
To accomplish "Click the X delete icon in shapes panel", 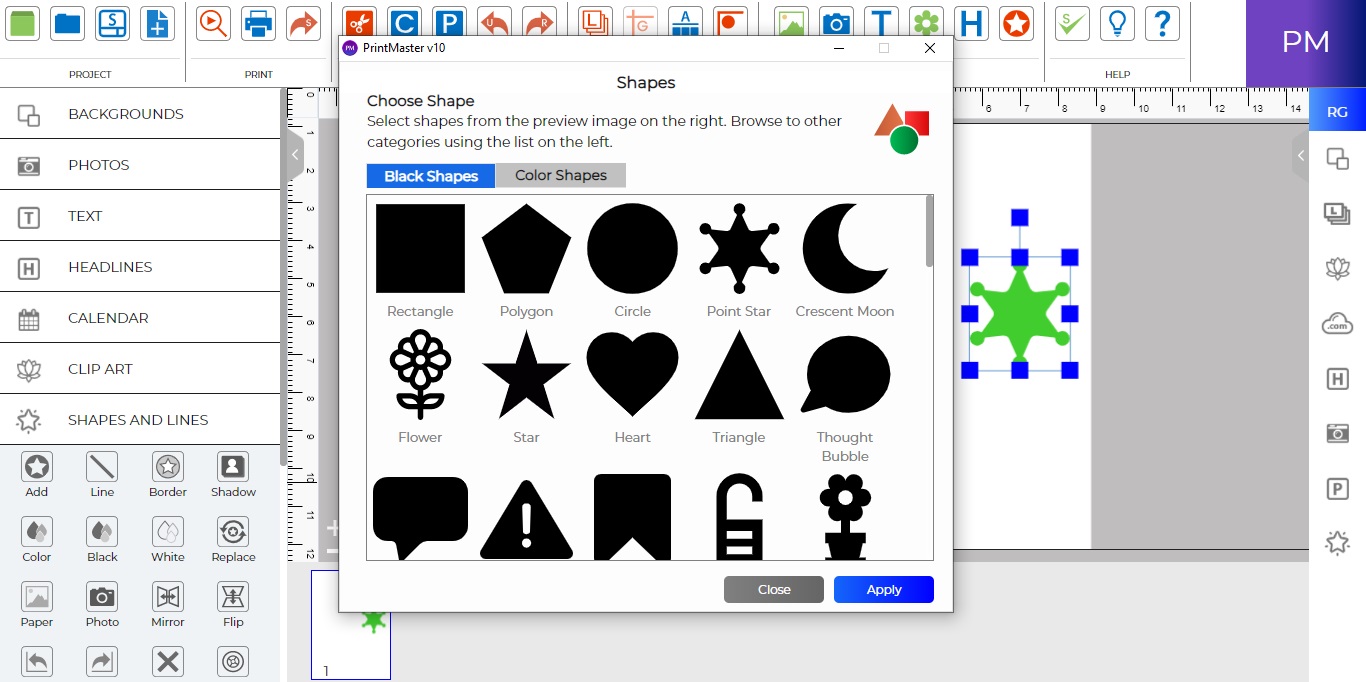I will click(168, 662).
